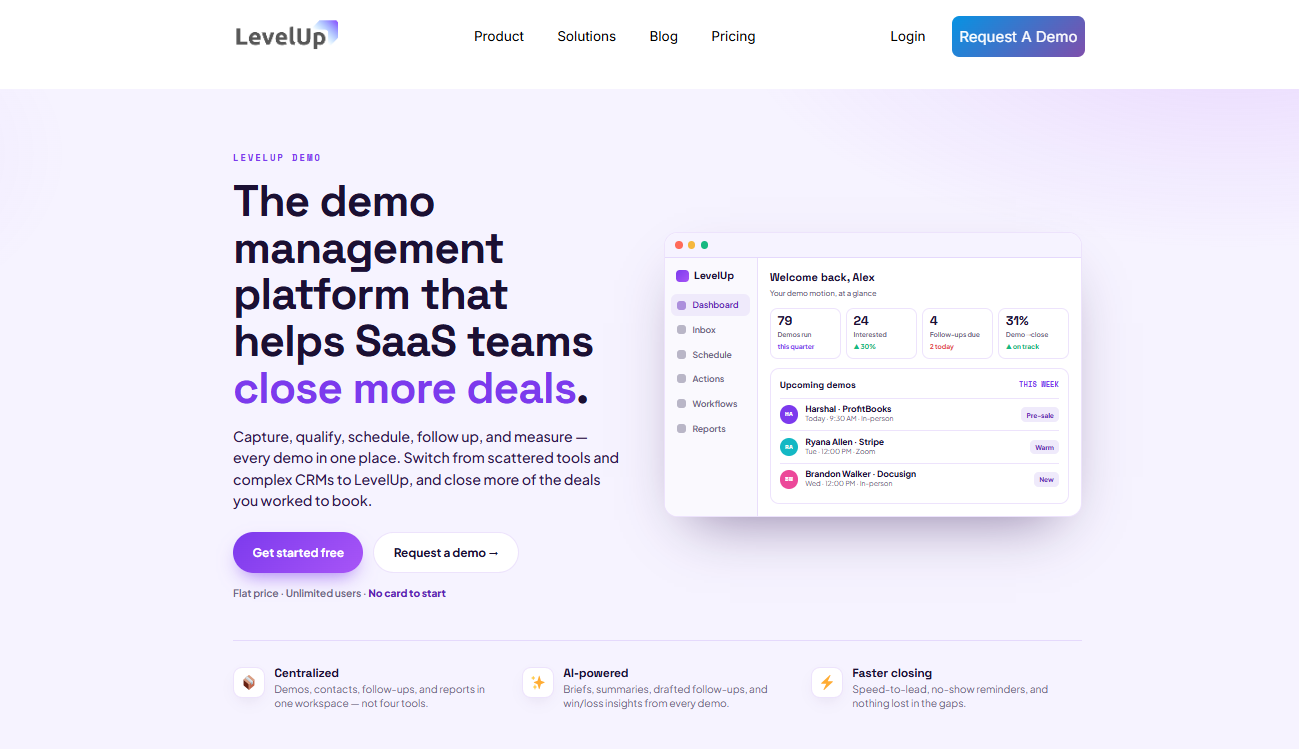
Task: Click the Faster closing feature title
Action: pyautogui.click(x=892, y=673)
